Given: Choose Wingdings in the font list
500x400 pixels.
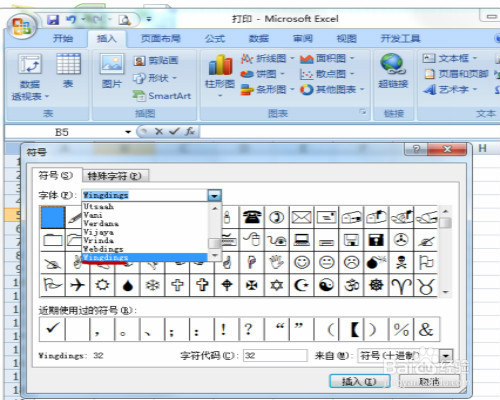Looking at the screenshot, I should [145, 257].
